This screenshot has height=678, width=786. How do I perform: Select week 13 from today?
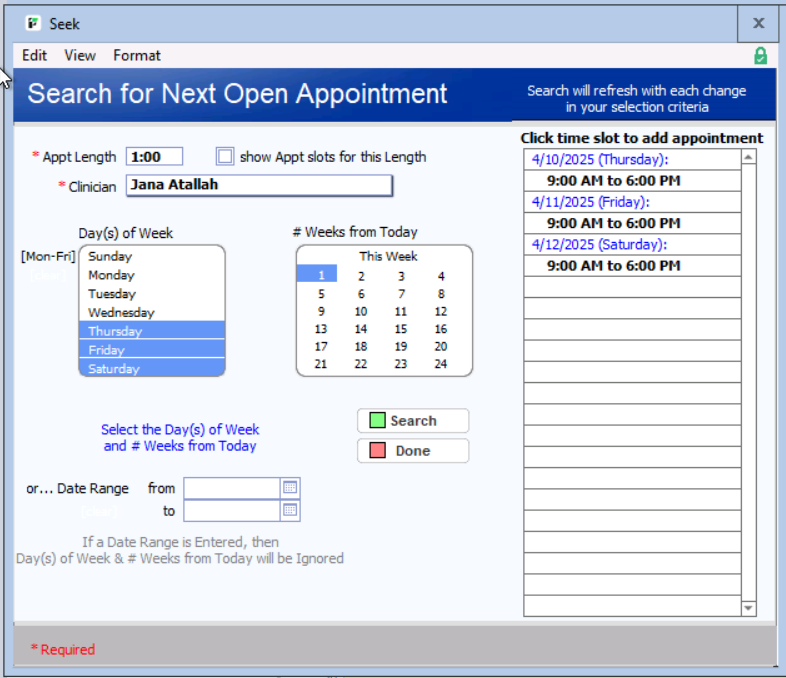coord(321,329)
